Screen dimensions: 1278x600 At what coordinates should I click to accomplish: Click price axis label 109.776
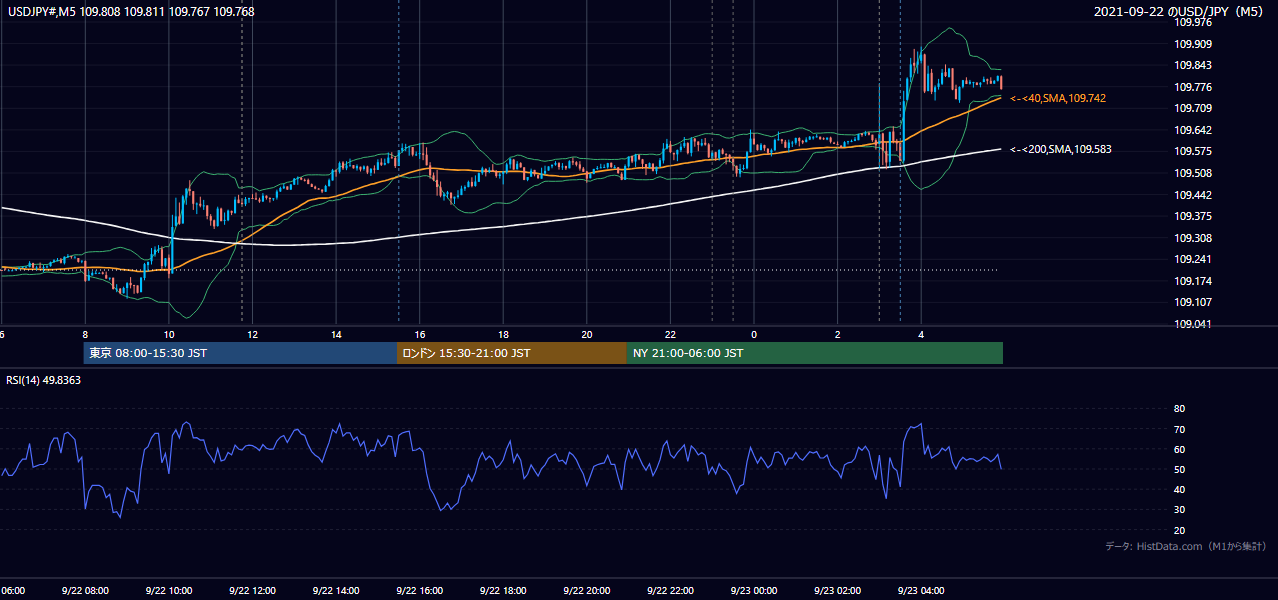point(1193,87)
